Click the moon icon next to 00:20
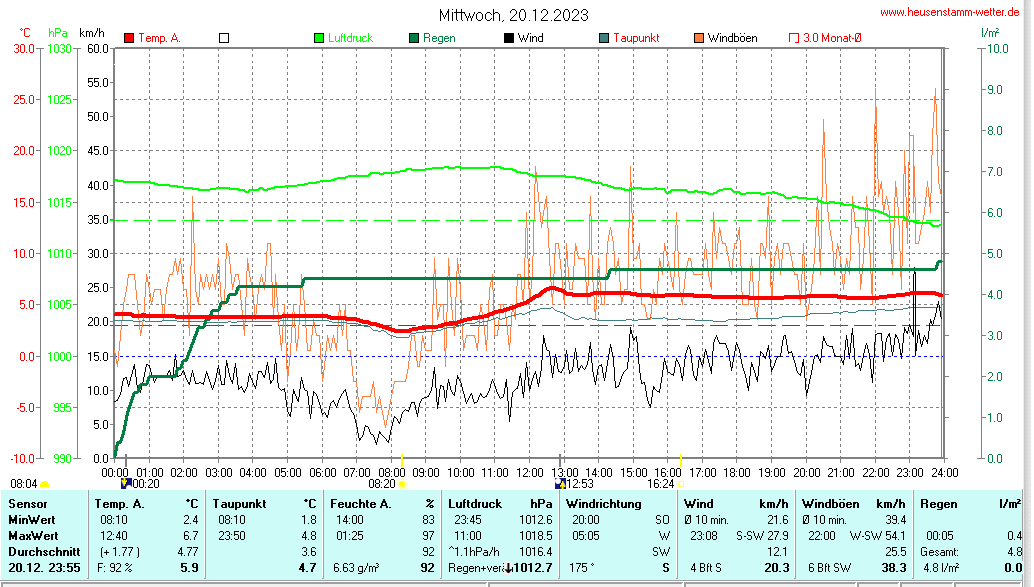 click(x=125, y=484)
